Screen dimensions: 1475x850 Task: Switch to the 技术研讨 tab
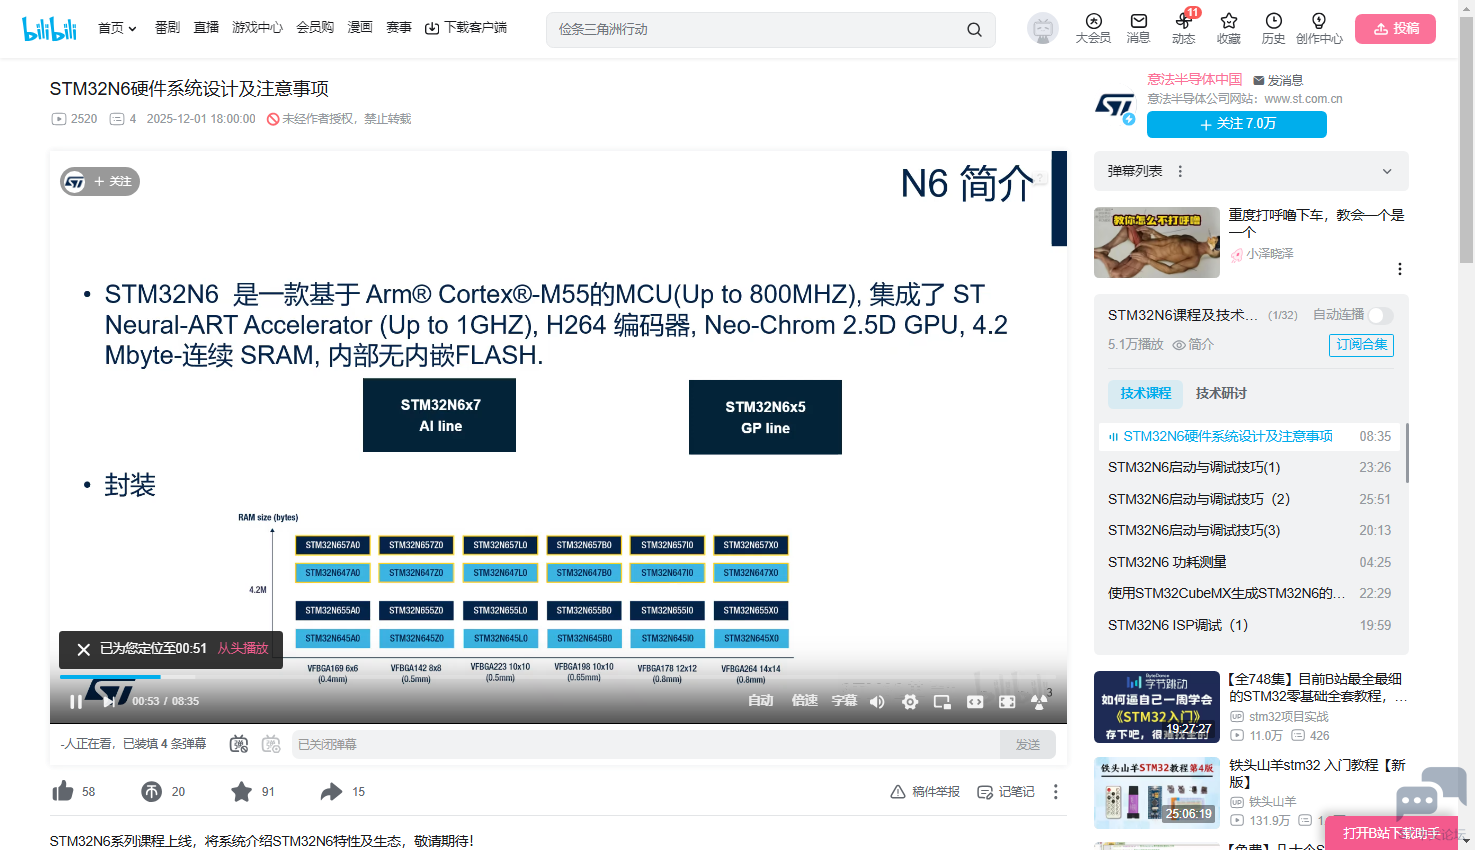pos(1221,394)
